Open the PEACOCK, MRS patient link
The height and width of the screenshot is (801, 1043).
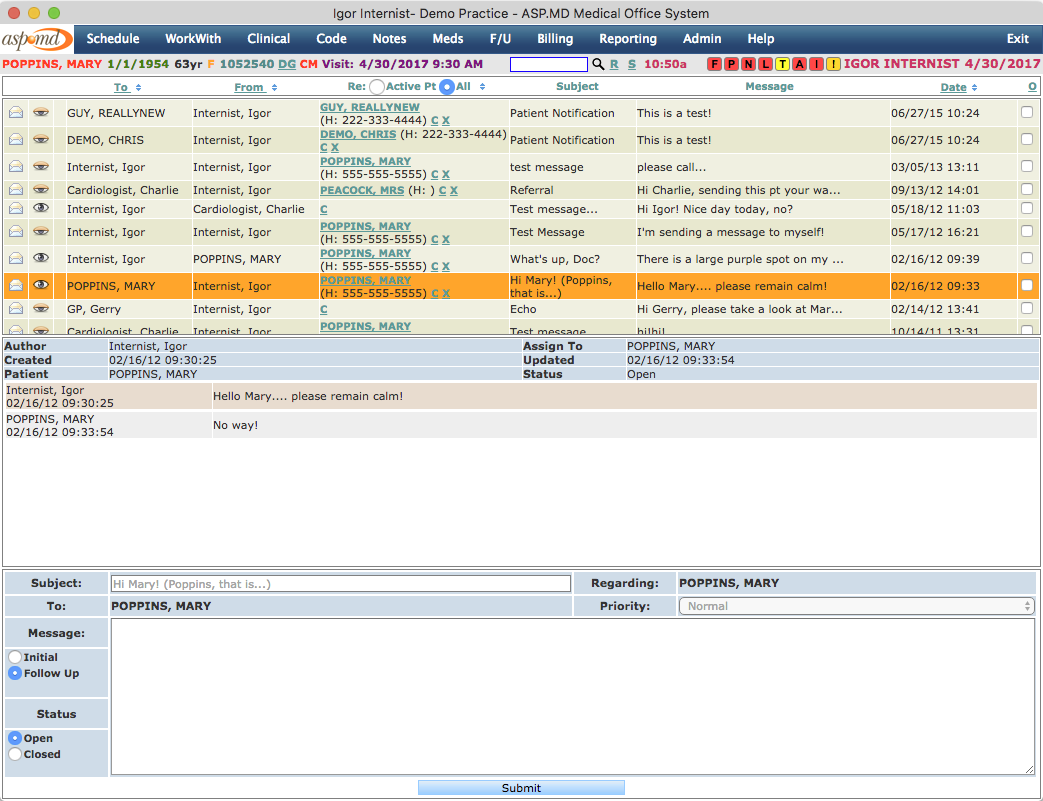[x=362, y=190]
